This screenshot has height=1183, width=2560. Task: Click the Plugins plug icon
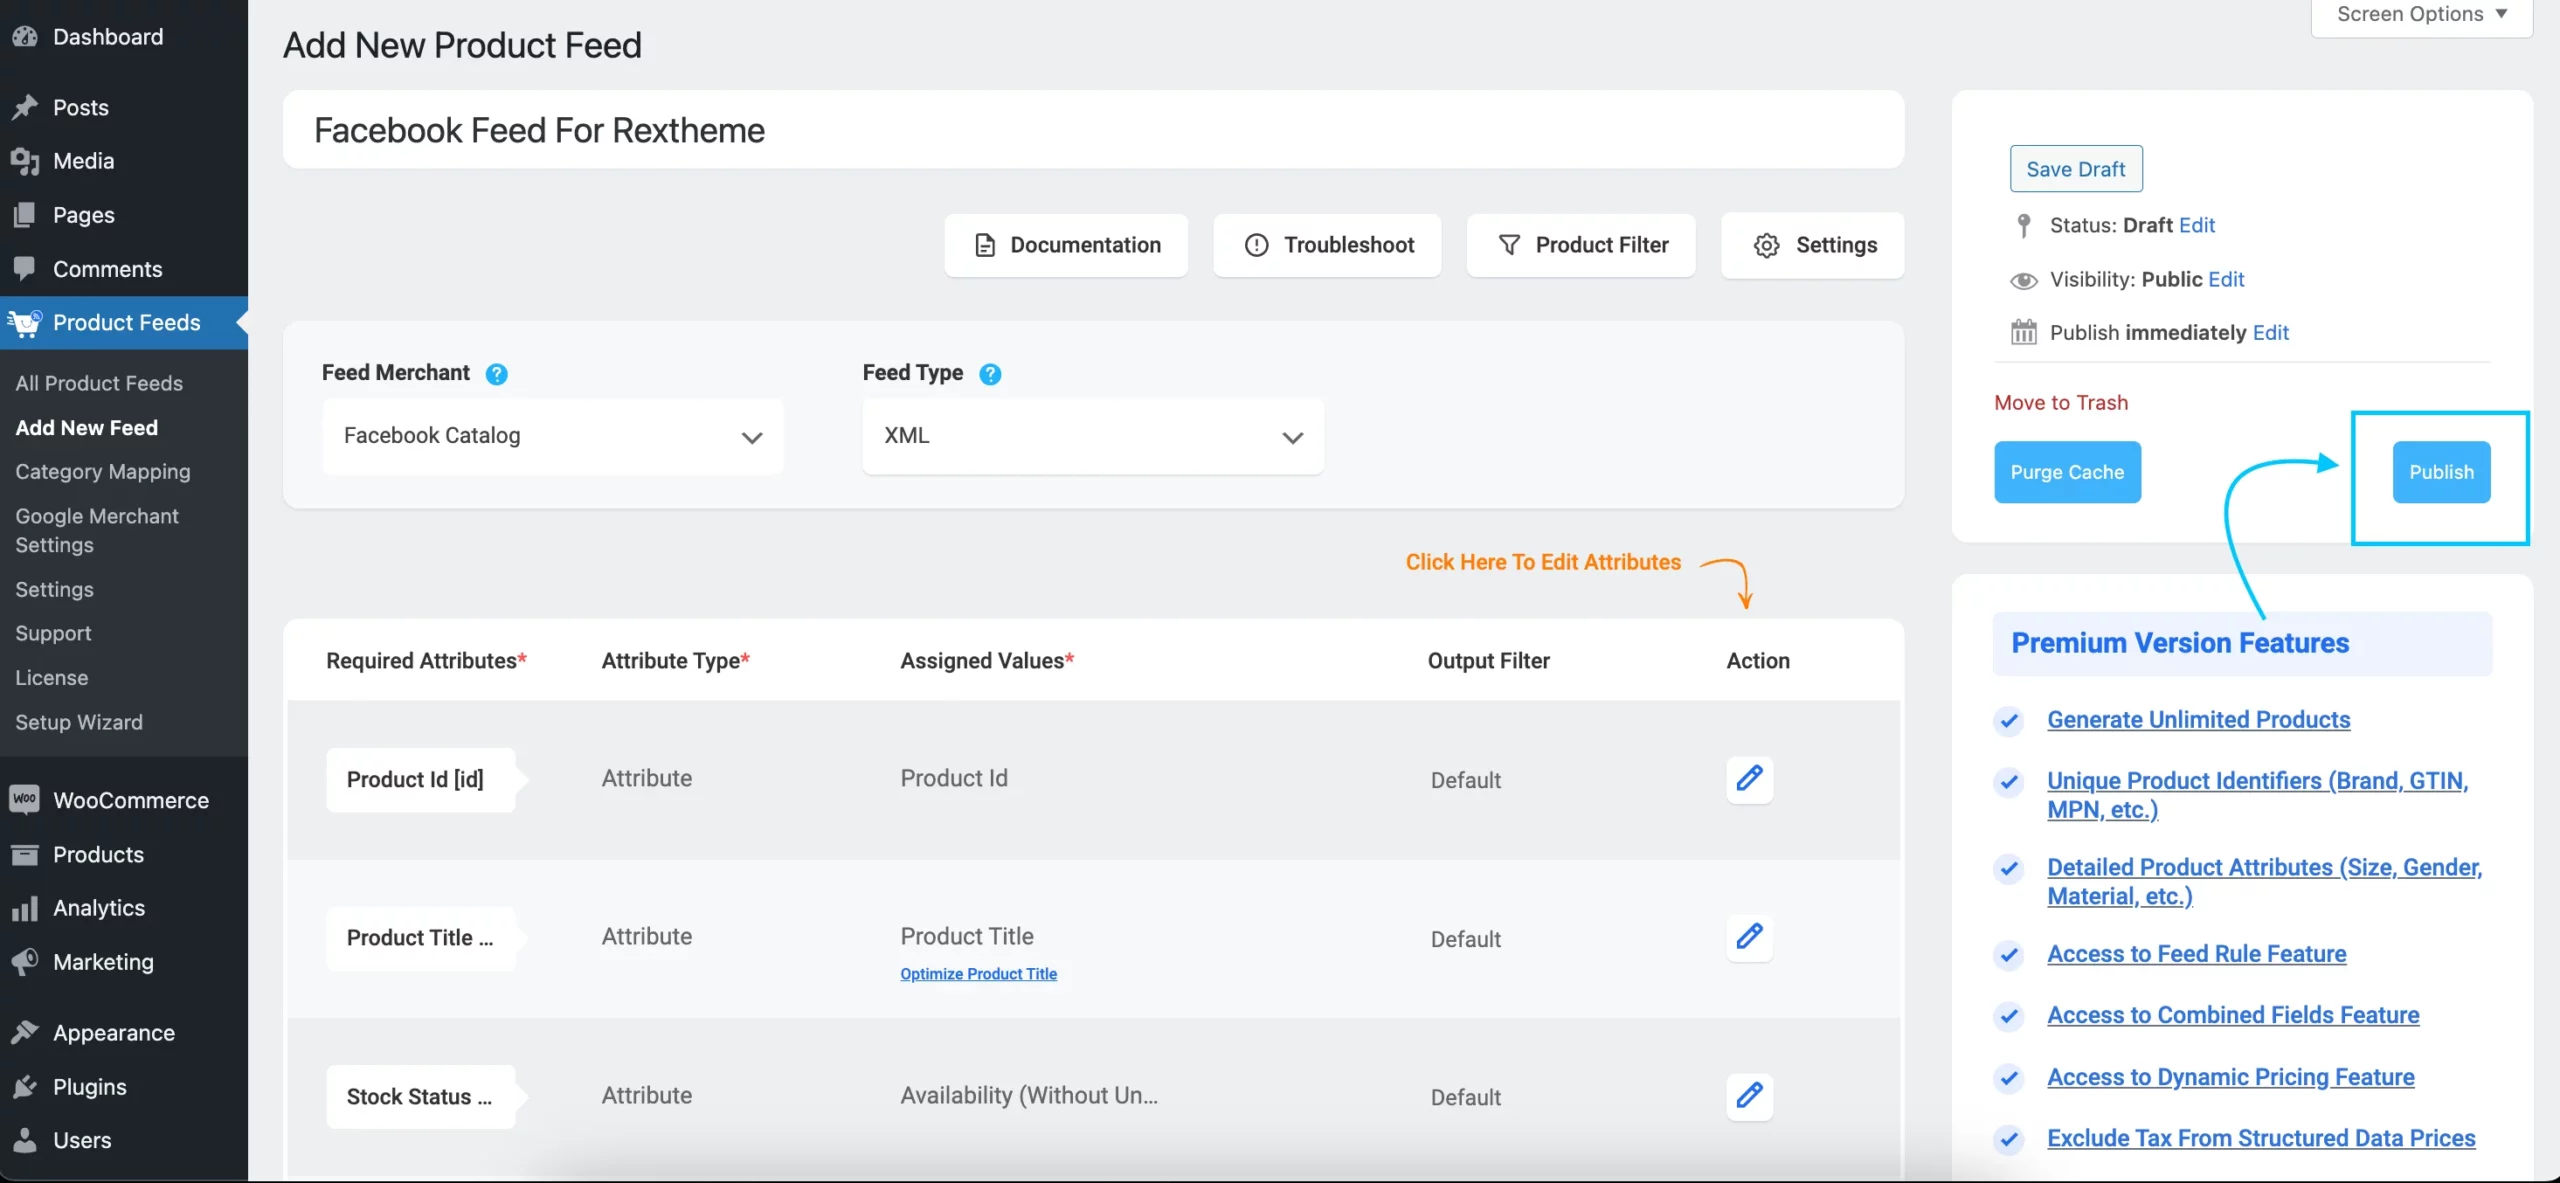point(25,1086)
